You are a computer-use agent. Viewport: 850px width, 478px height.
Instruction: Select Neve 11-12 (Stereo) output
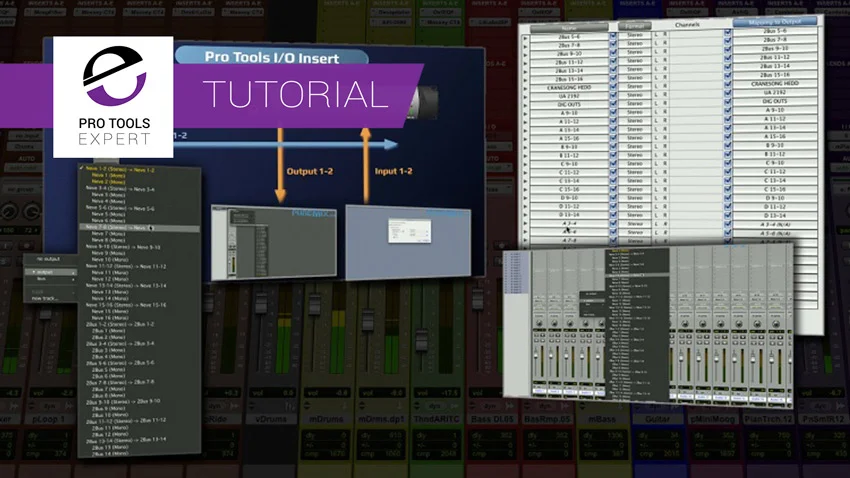coord(126,267)
